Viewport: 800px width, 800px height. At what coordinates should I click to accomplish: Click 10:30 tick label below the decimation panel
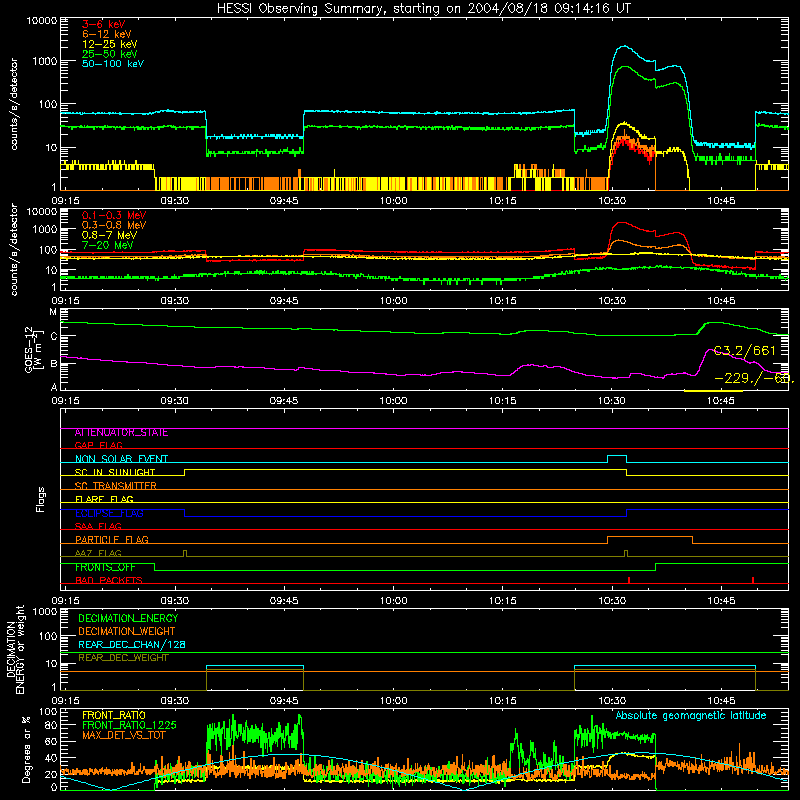point(612,701)
